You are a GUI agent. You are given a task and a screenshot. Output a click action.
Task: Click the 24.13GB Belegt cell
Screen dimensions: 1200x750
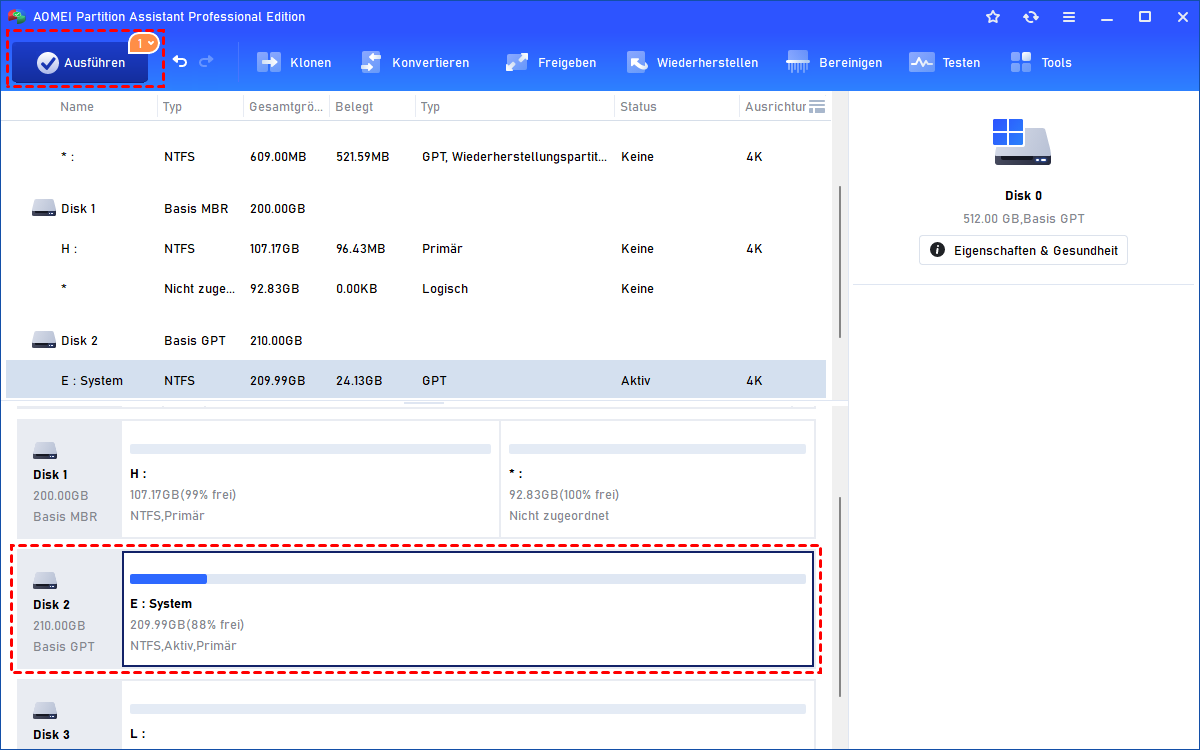(358, 381)
